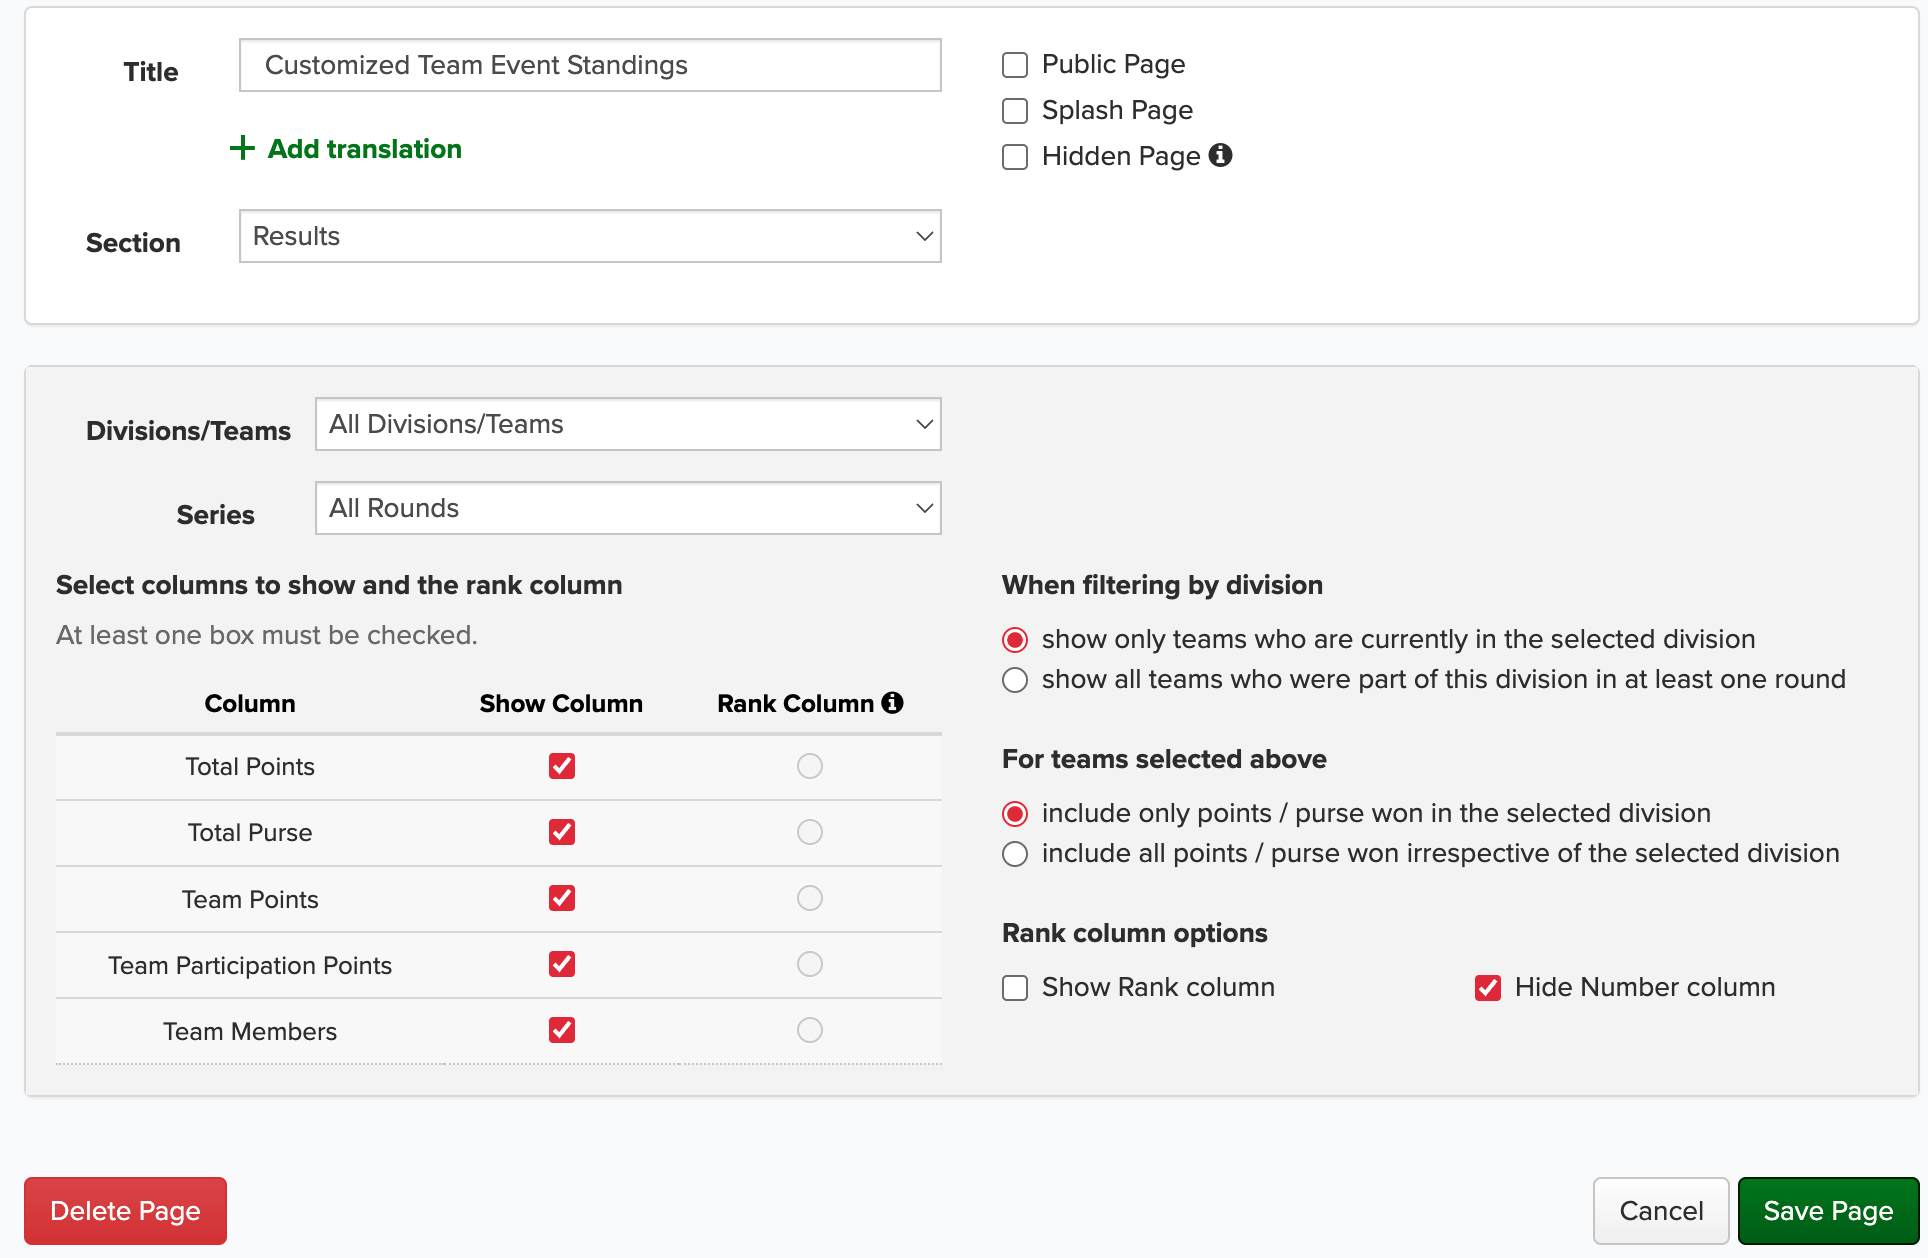The image size is (1928, 1258).
Task: Click the Team Members row label
Action: point(250,1032)
